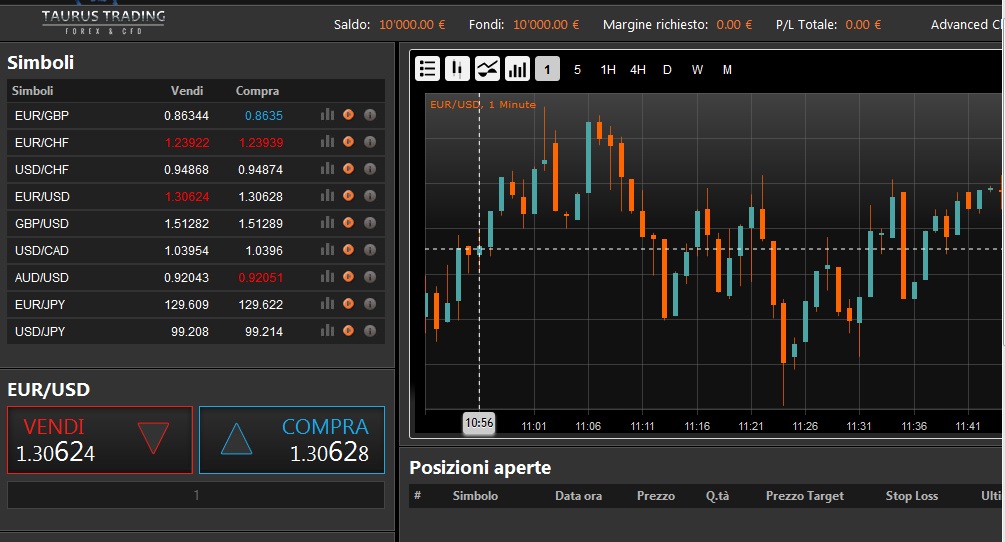Click the quantity input field showing 1

pos(196,495)
